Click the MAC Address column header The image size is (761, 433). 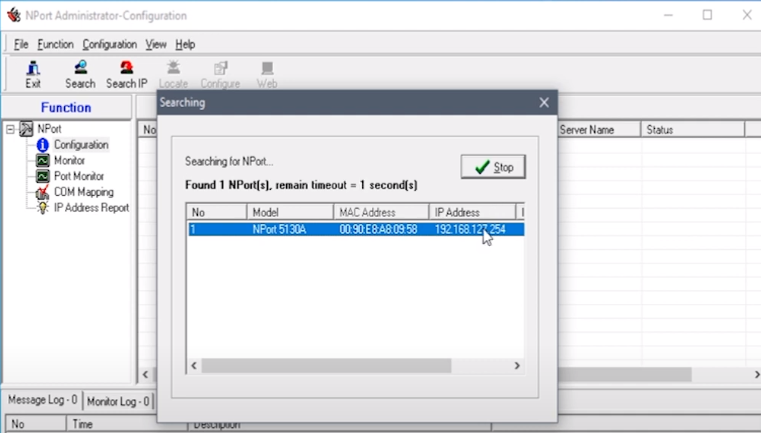coord(381,212)
